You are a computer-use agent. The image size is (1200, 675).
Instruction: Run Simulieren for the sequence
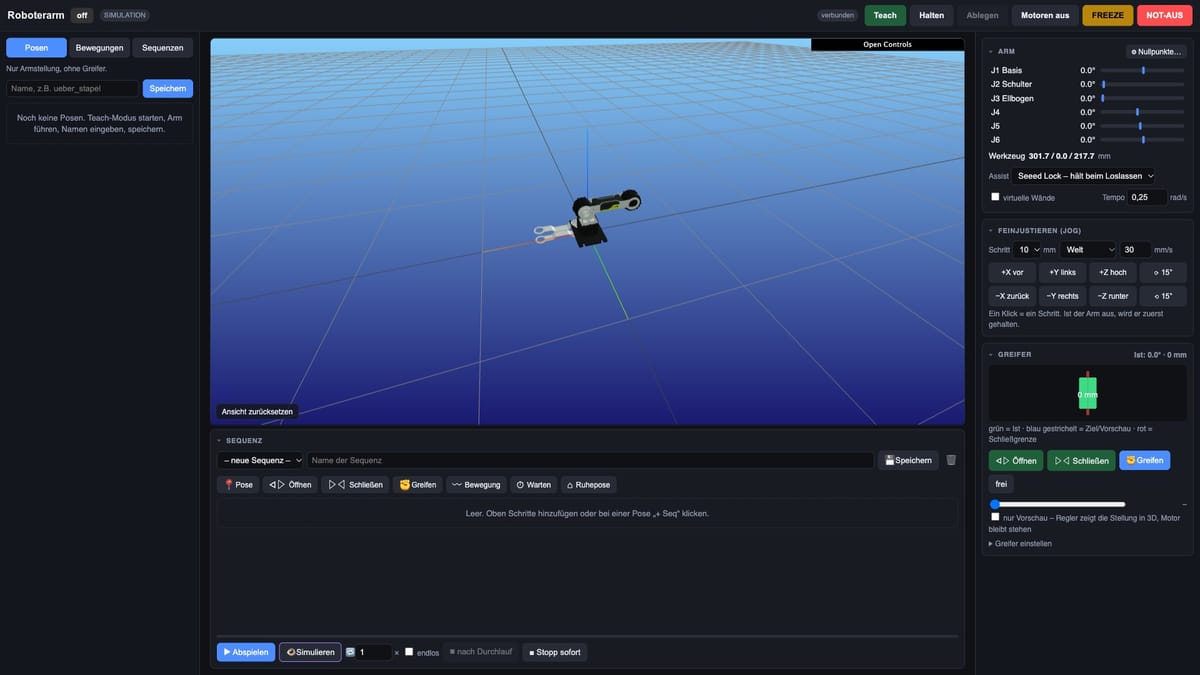[x=310, y=652]
